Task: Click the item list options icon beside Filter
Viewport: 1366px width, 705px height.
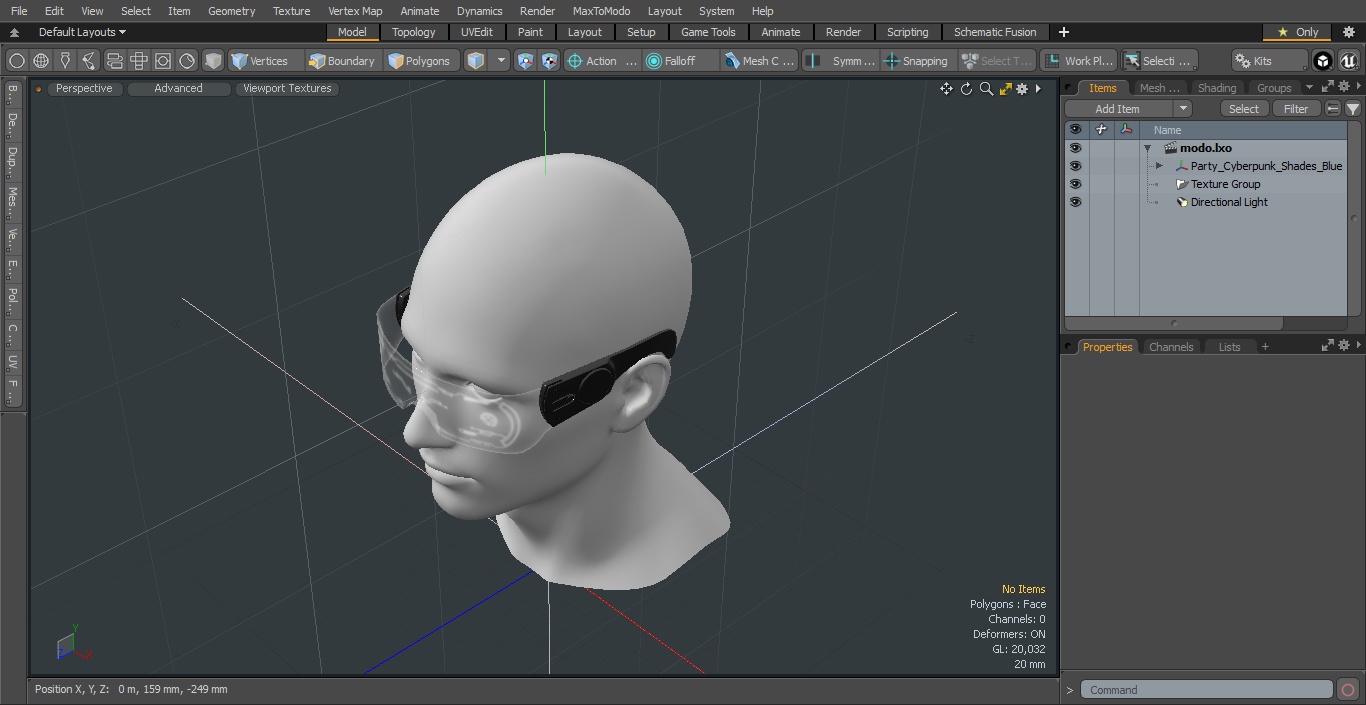Action: pos(1333,109)
